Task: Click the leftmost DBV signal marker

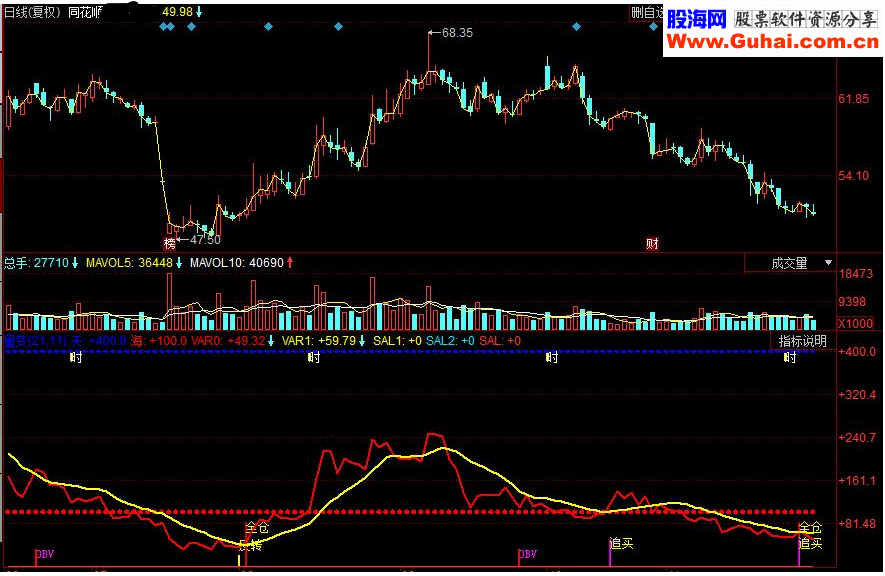Action: click(44, 554)
